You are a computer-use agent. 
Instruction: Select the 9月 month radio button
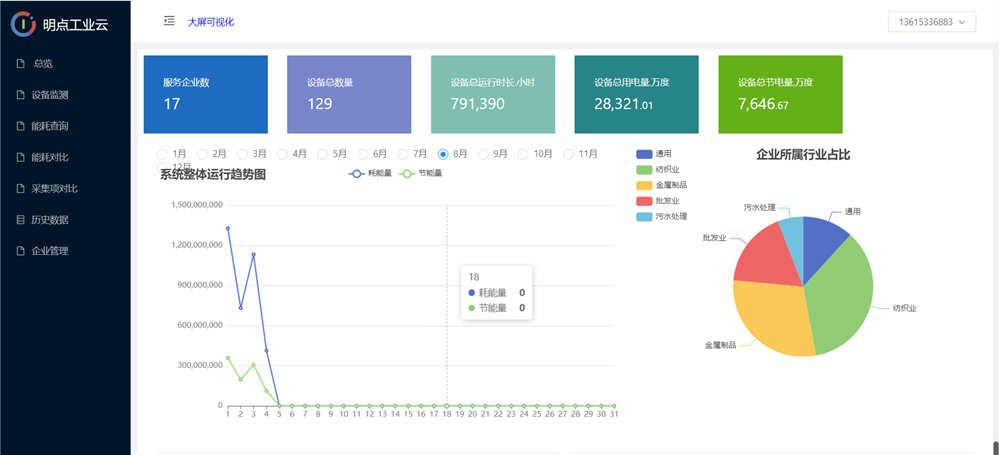[x=483, y=154]
